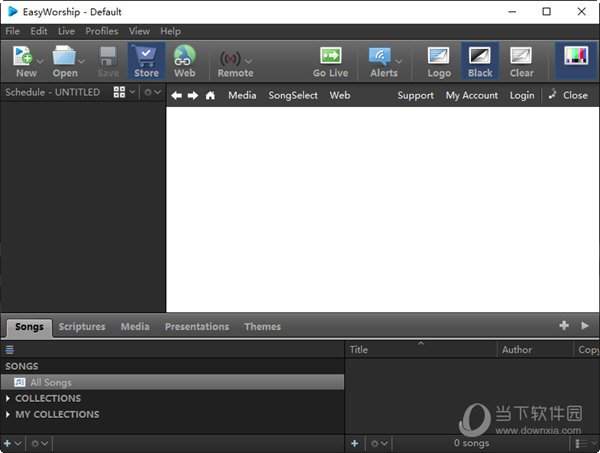Switch to the Themes tab

pyautogui.click(x=262, y=327)
